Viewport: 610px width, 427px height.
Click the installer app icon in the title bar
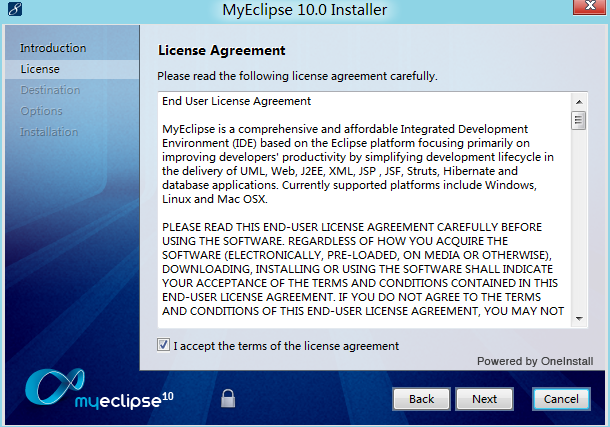tap(15, 9)
